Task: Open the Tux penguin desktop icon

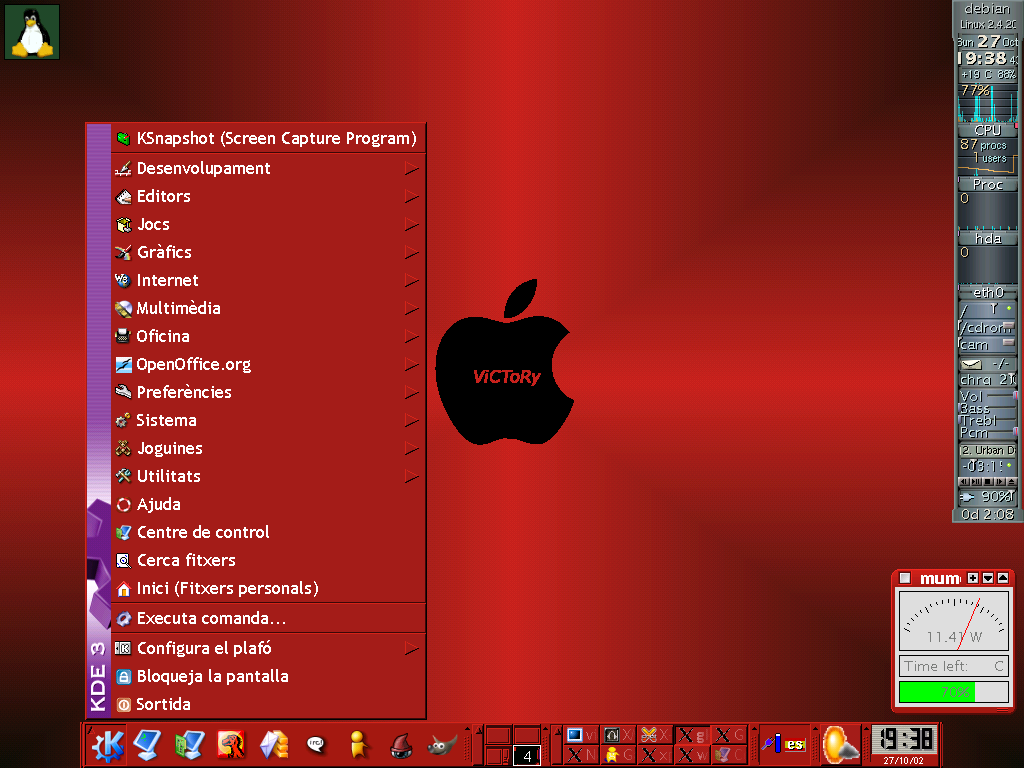Action: click(32, 32)
